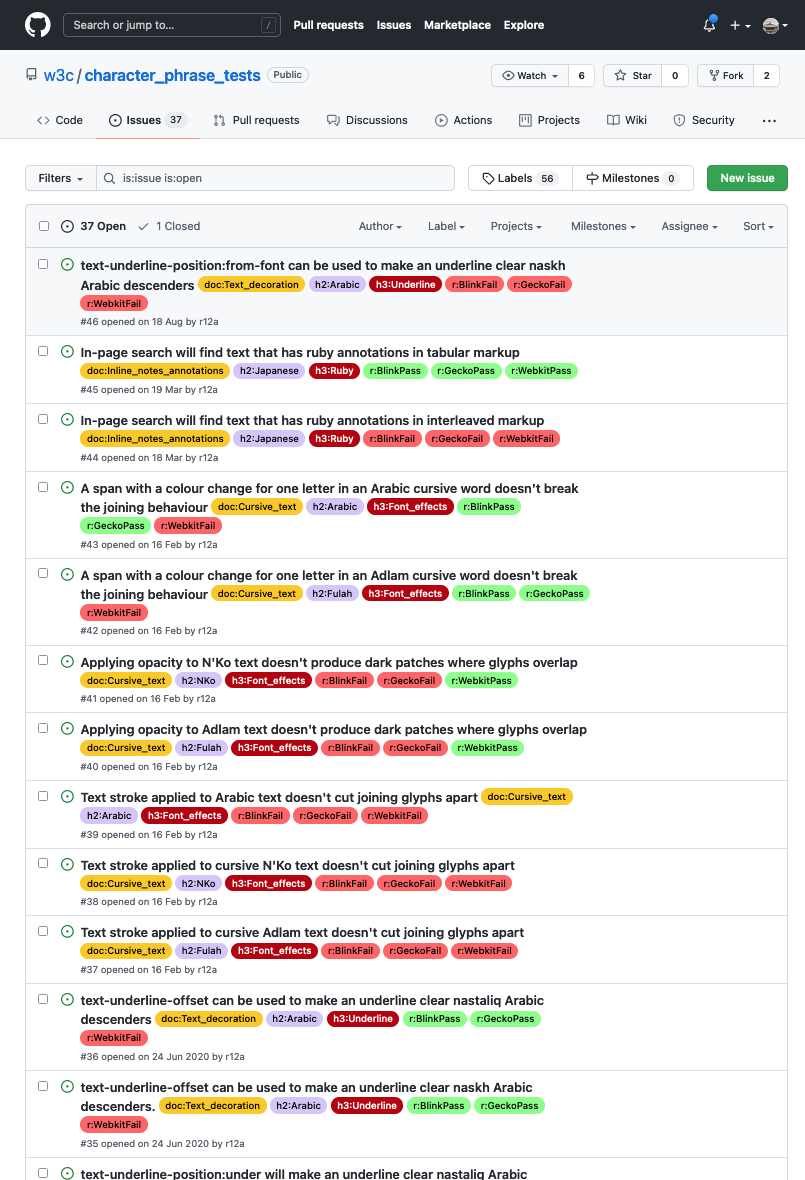This screenshot has height=1180, width=805.
Task: Open the user avatar menu
Action: pos(775,25)
